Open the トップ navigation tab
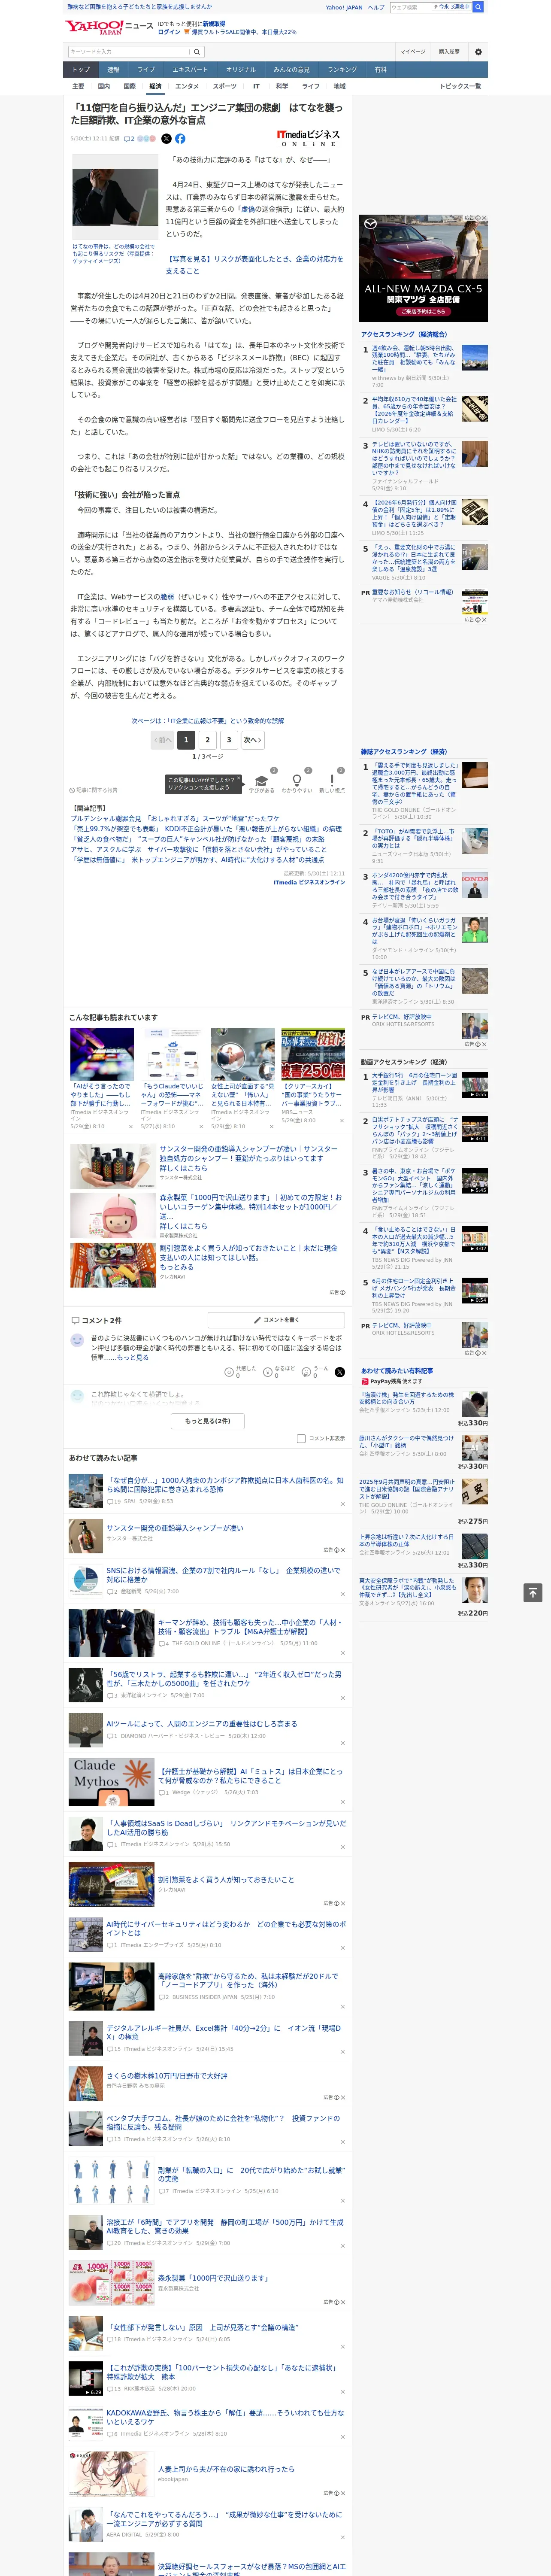 coord(81,70)
